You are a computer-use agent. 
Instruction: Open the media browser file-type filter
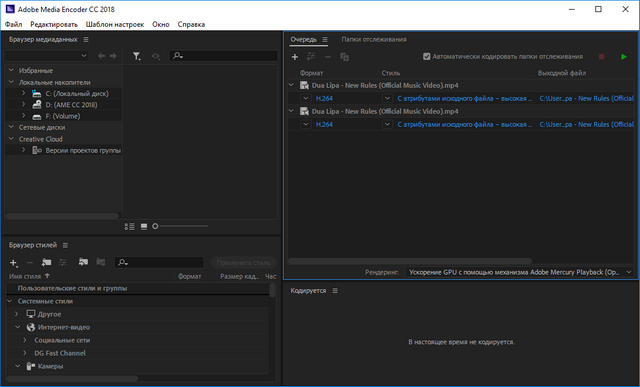coord(137,56)
